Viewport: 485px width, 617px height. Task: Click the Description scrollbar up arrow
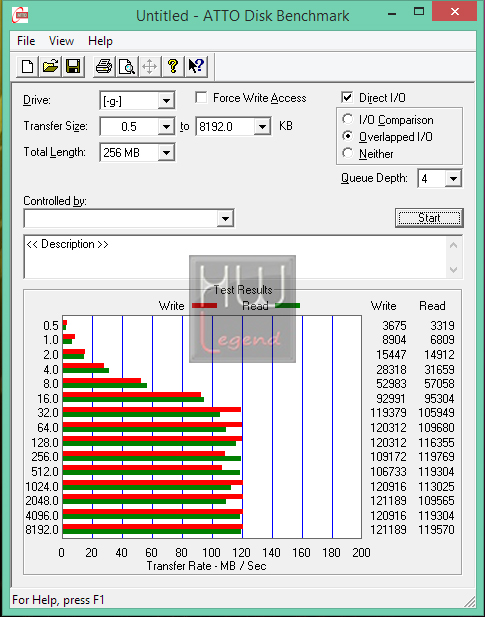pyautogui.click(x=454, y=246)
